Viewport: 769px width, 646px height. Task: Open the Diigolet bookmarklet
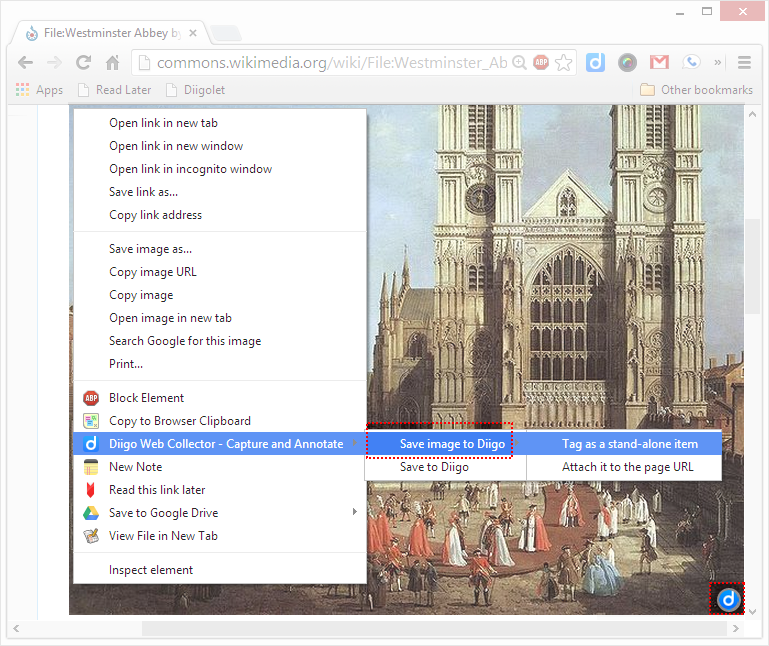click(195, 90)
